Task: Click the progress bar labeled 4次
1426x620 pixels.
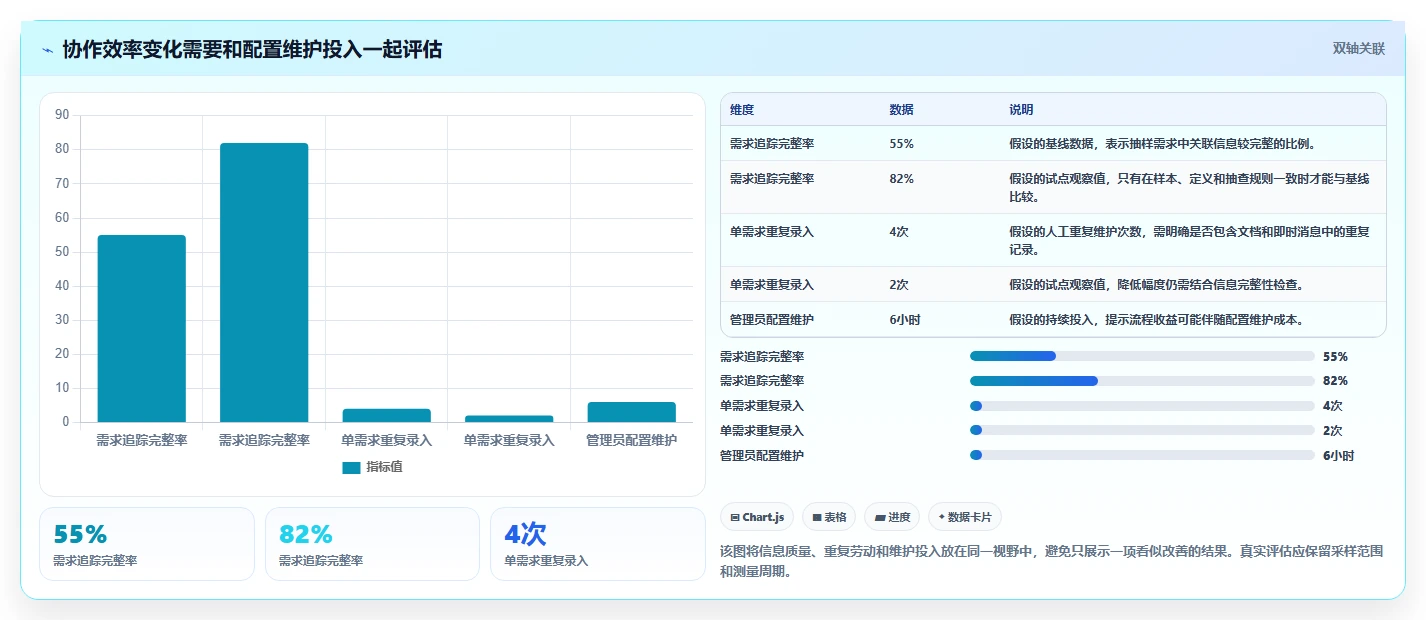Action: (1142, 406)
